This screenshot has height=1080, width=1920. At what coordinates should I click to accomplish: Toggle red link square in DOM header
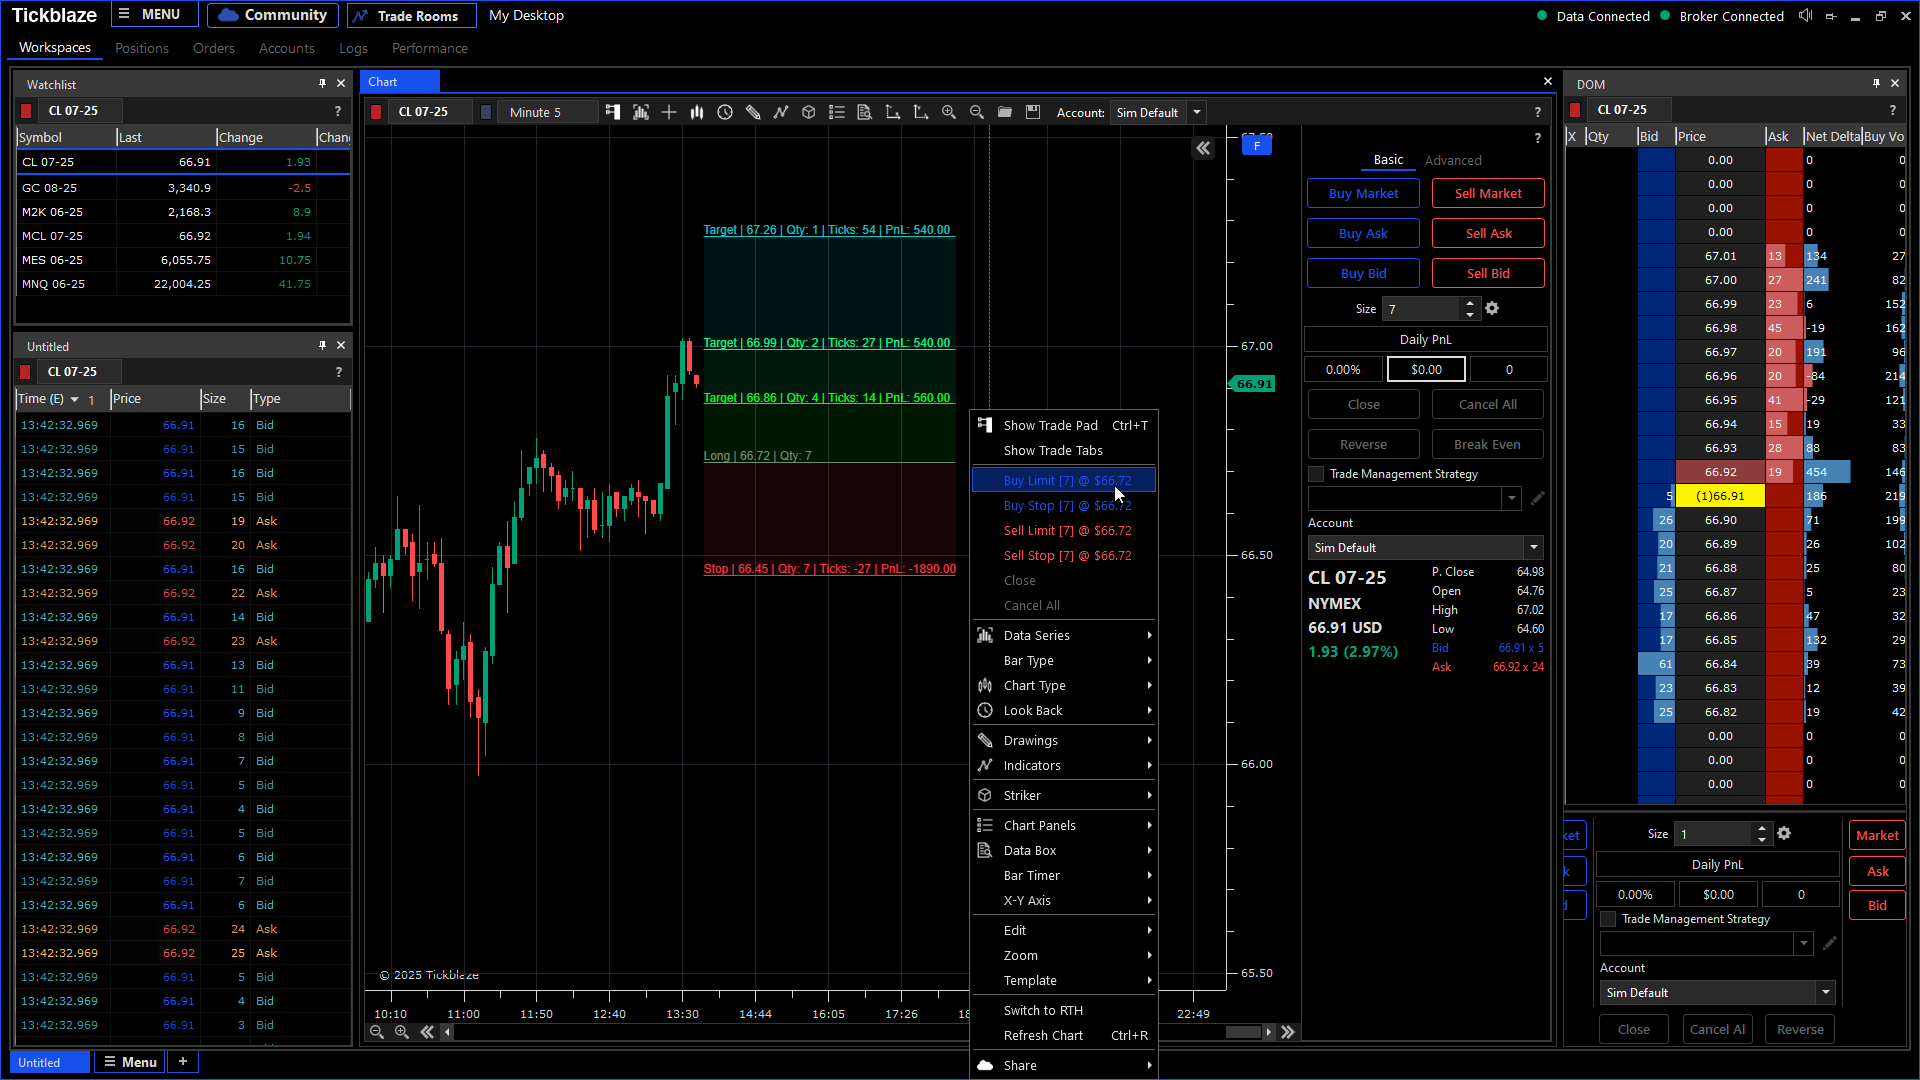1575,110
